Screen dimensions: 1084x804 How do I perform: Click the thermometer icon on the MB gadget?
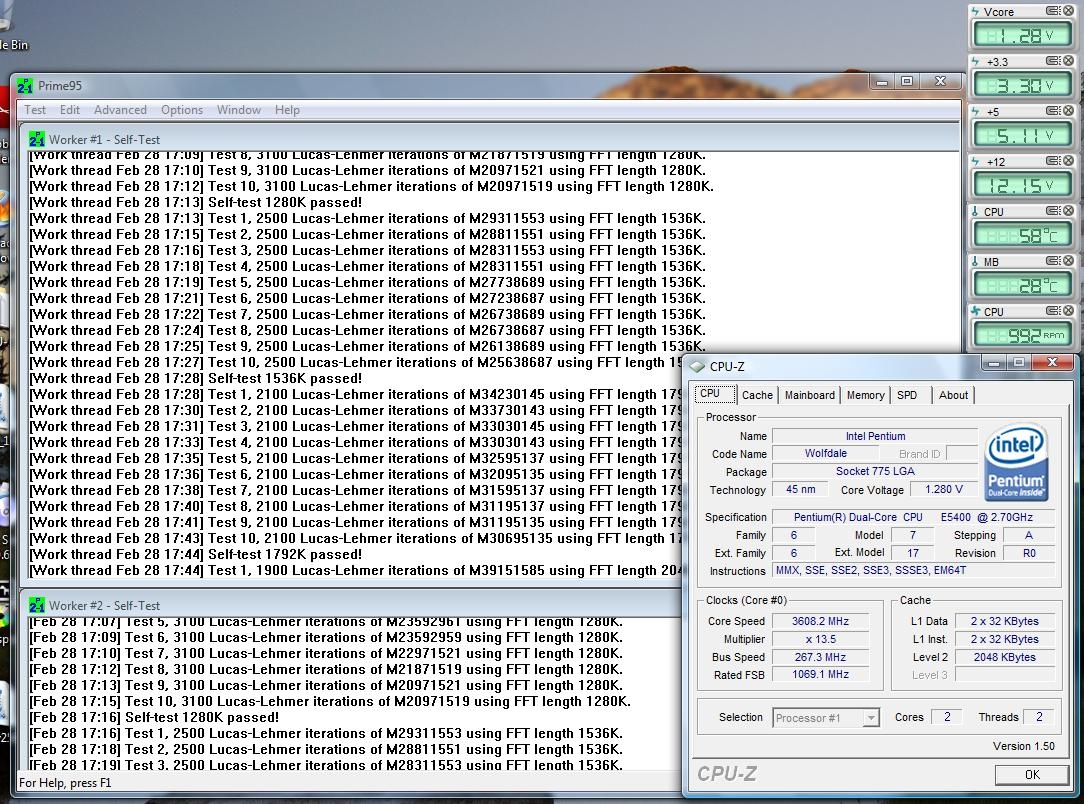(975, 262)
